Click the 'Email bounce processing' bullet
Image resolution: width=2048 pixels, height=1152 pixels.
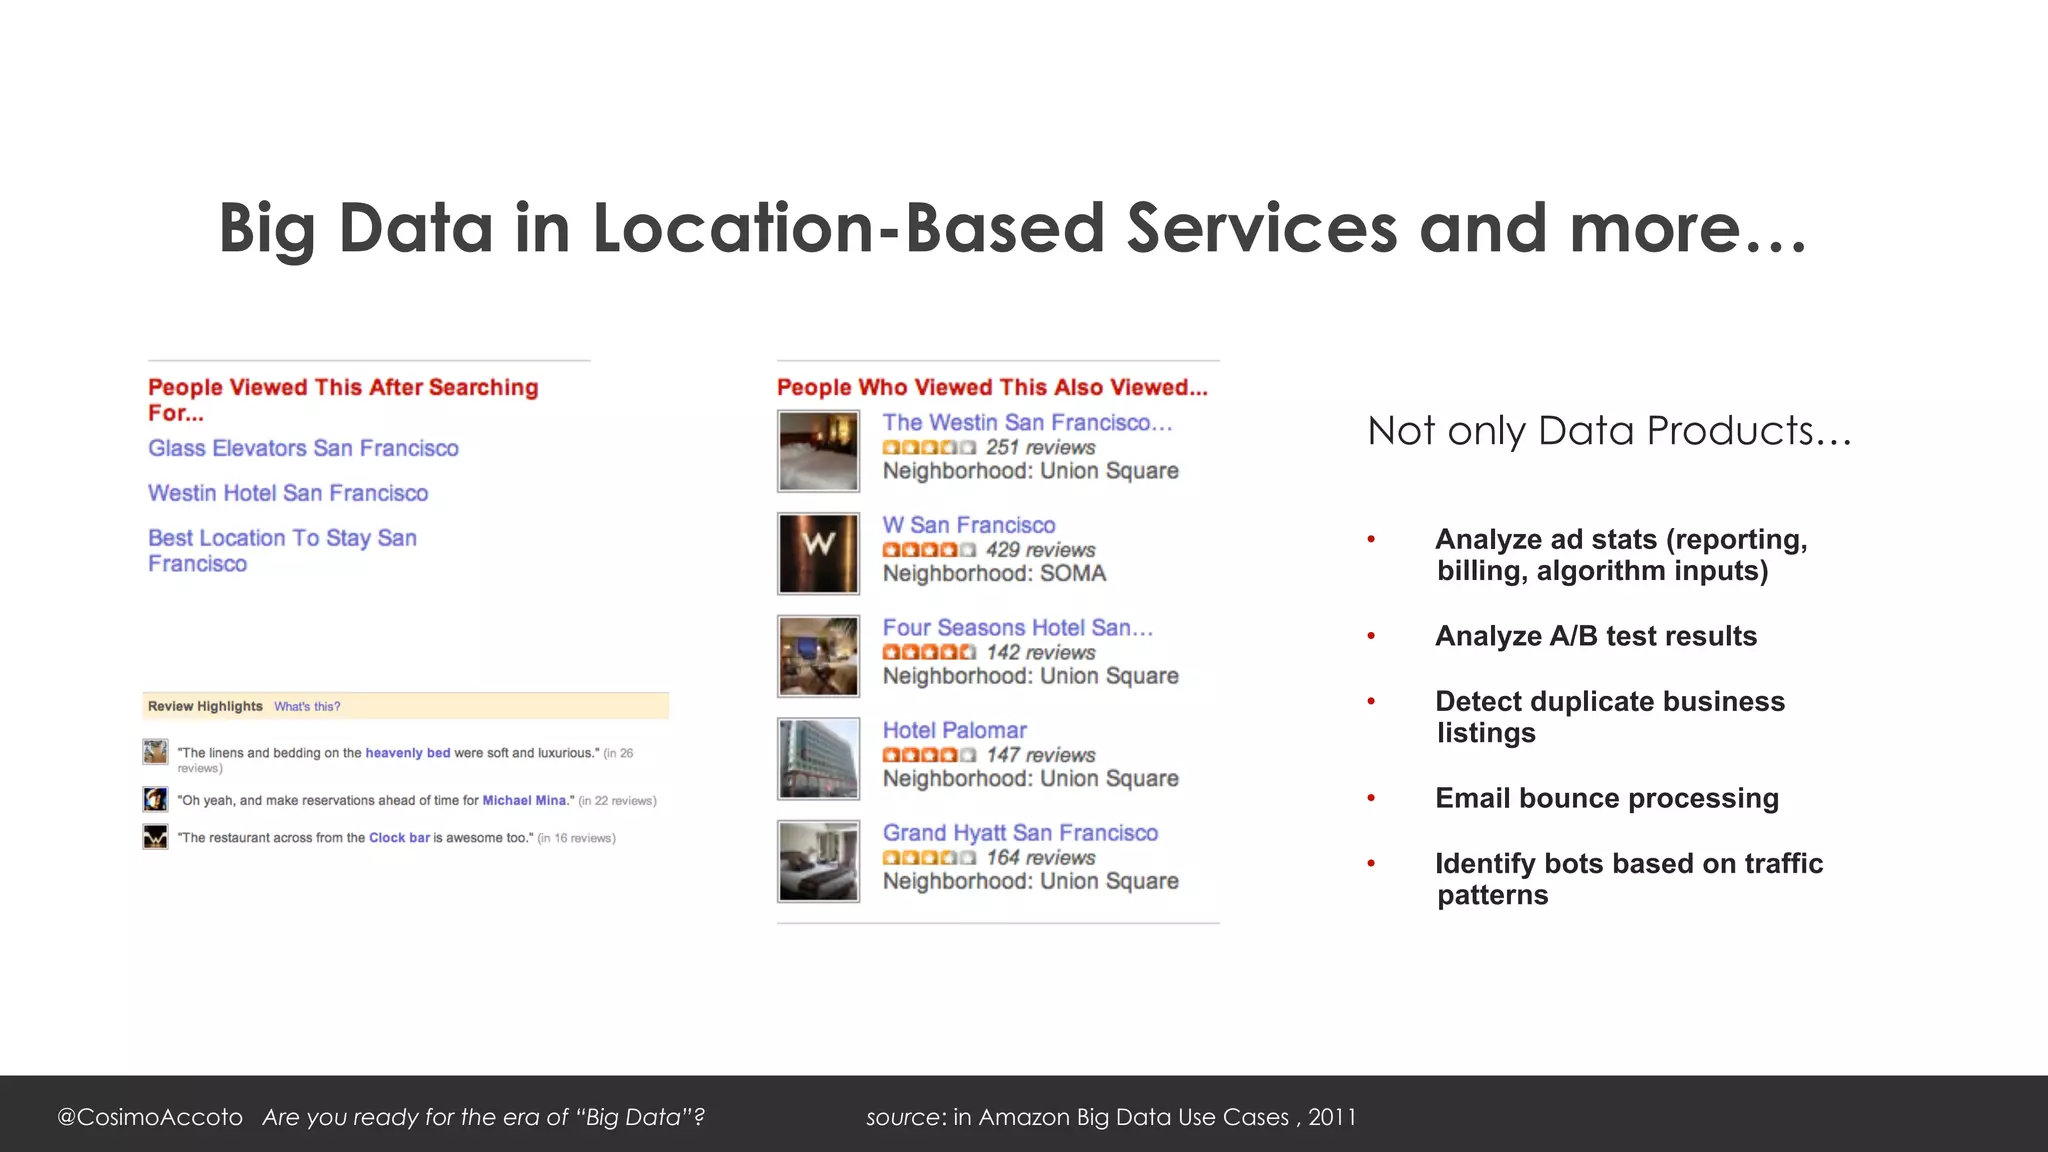(1607, 798)
